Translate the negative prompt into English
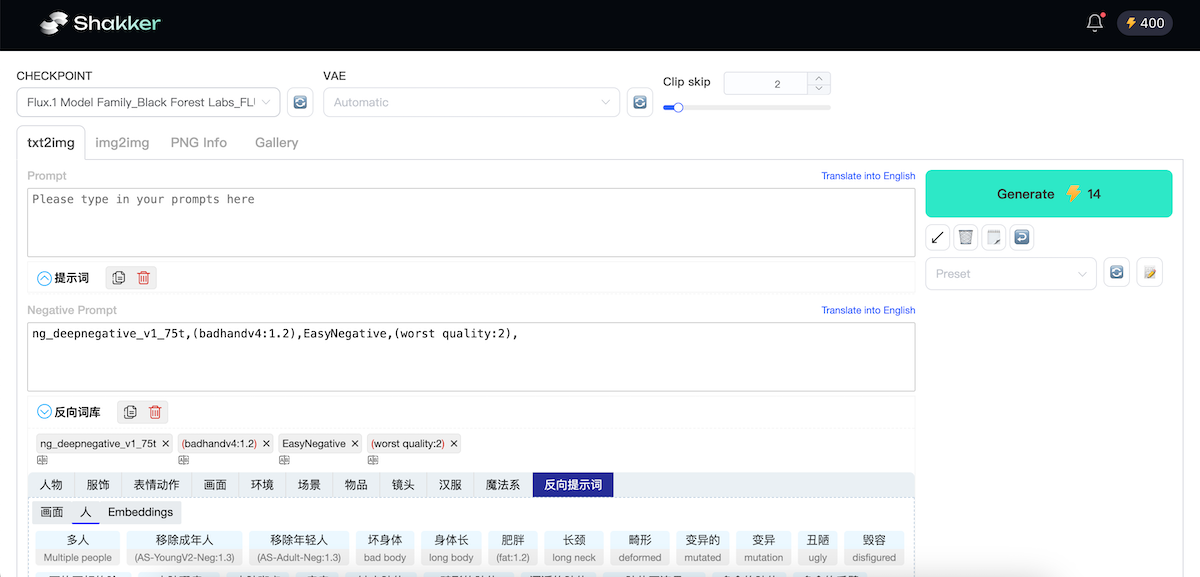 [x=868, y=310]
